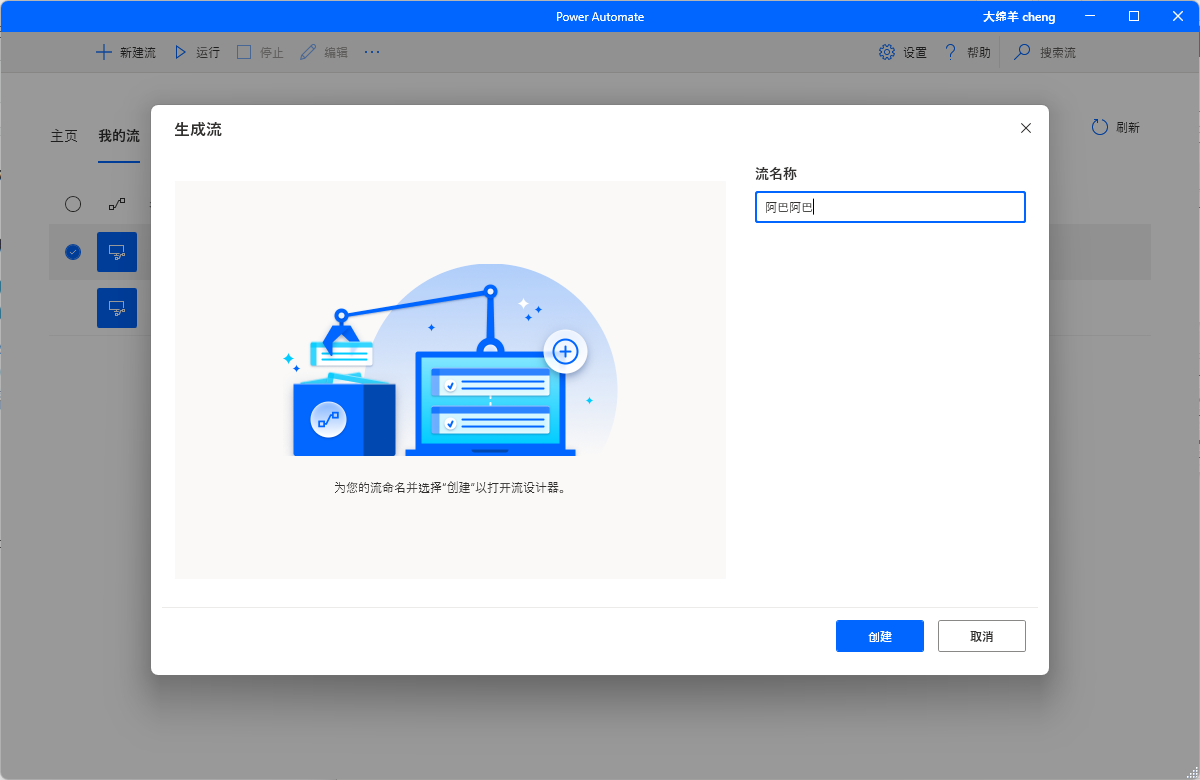Click the 搜索流 search box
The image size is (1200, 780).
click(1044, 52)
